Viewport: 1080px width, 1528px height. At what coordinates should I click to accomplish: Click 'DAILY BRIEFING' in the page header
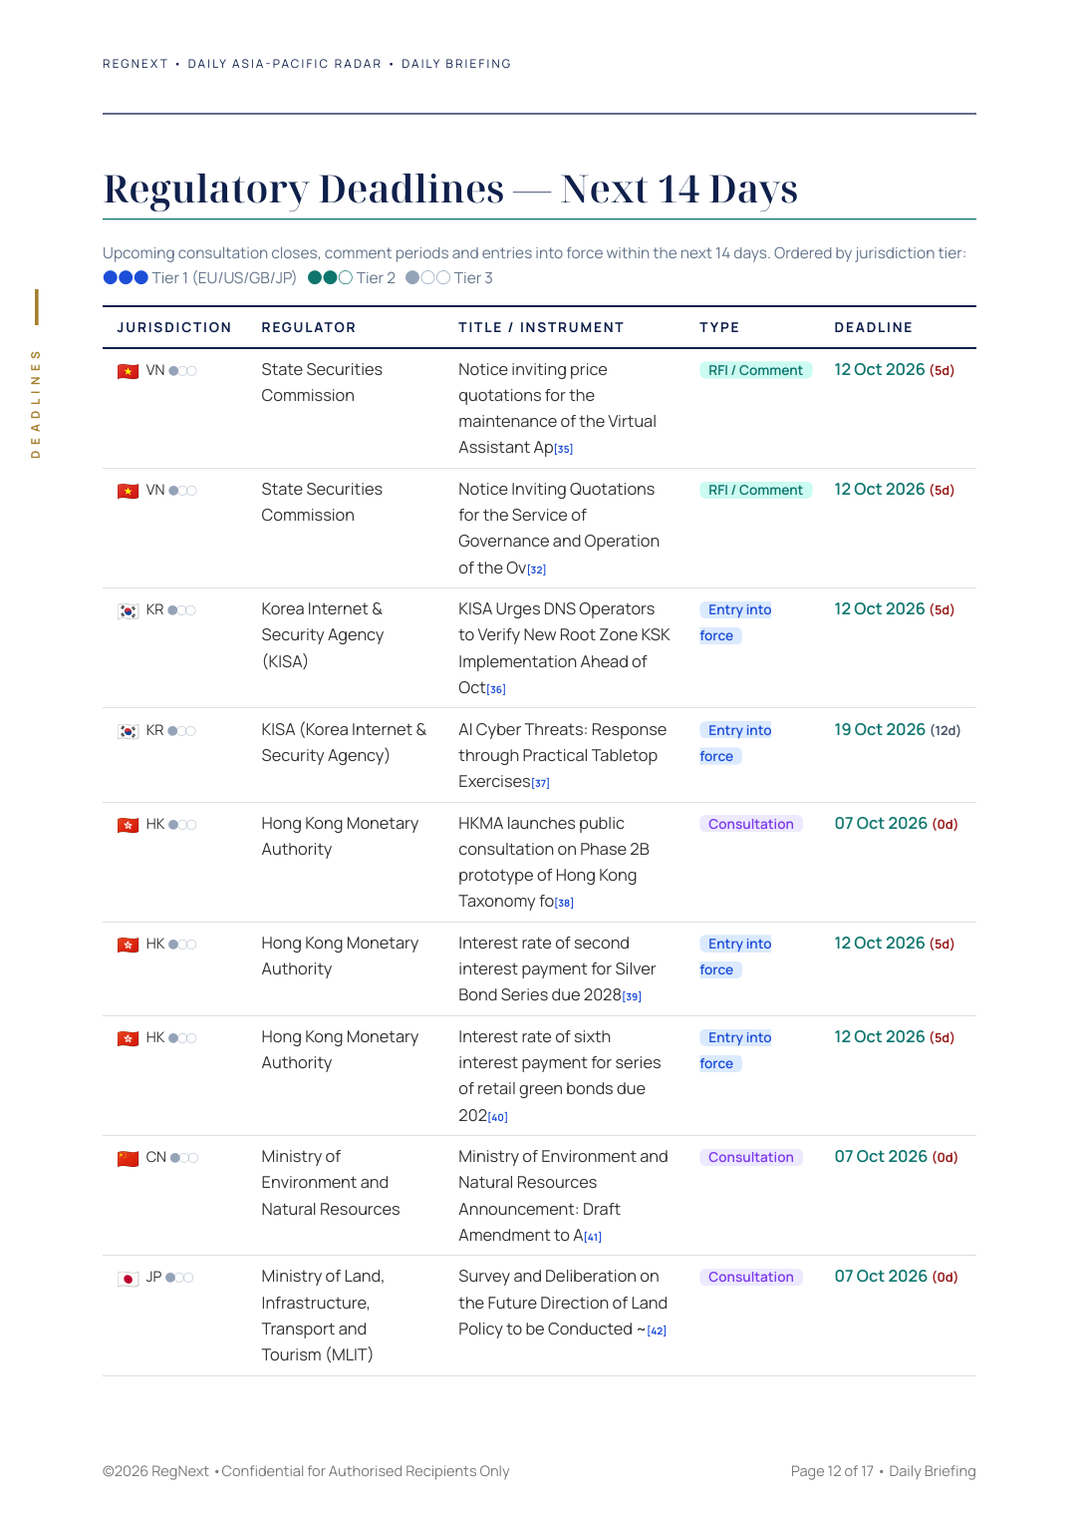456,64
